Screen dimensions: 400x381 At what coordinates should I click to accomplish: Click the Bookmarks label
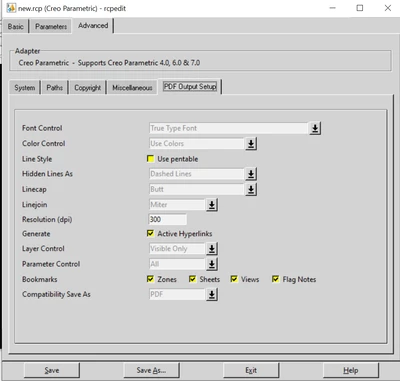click(40, 279)
